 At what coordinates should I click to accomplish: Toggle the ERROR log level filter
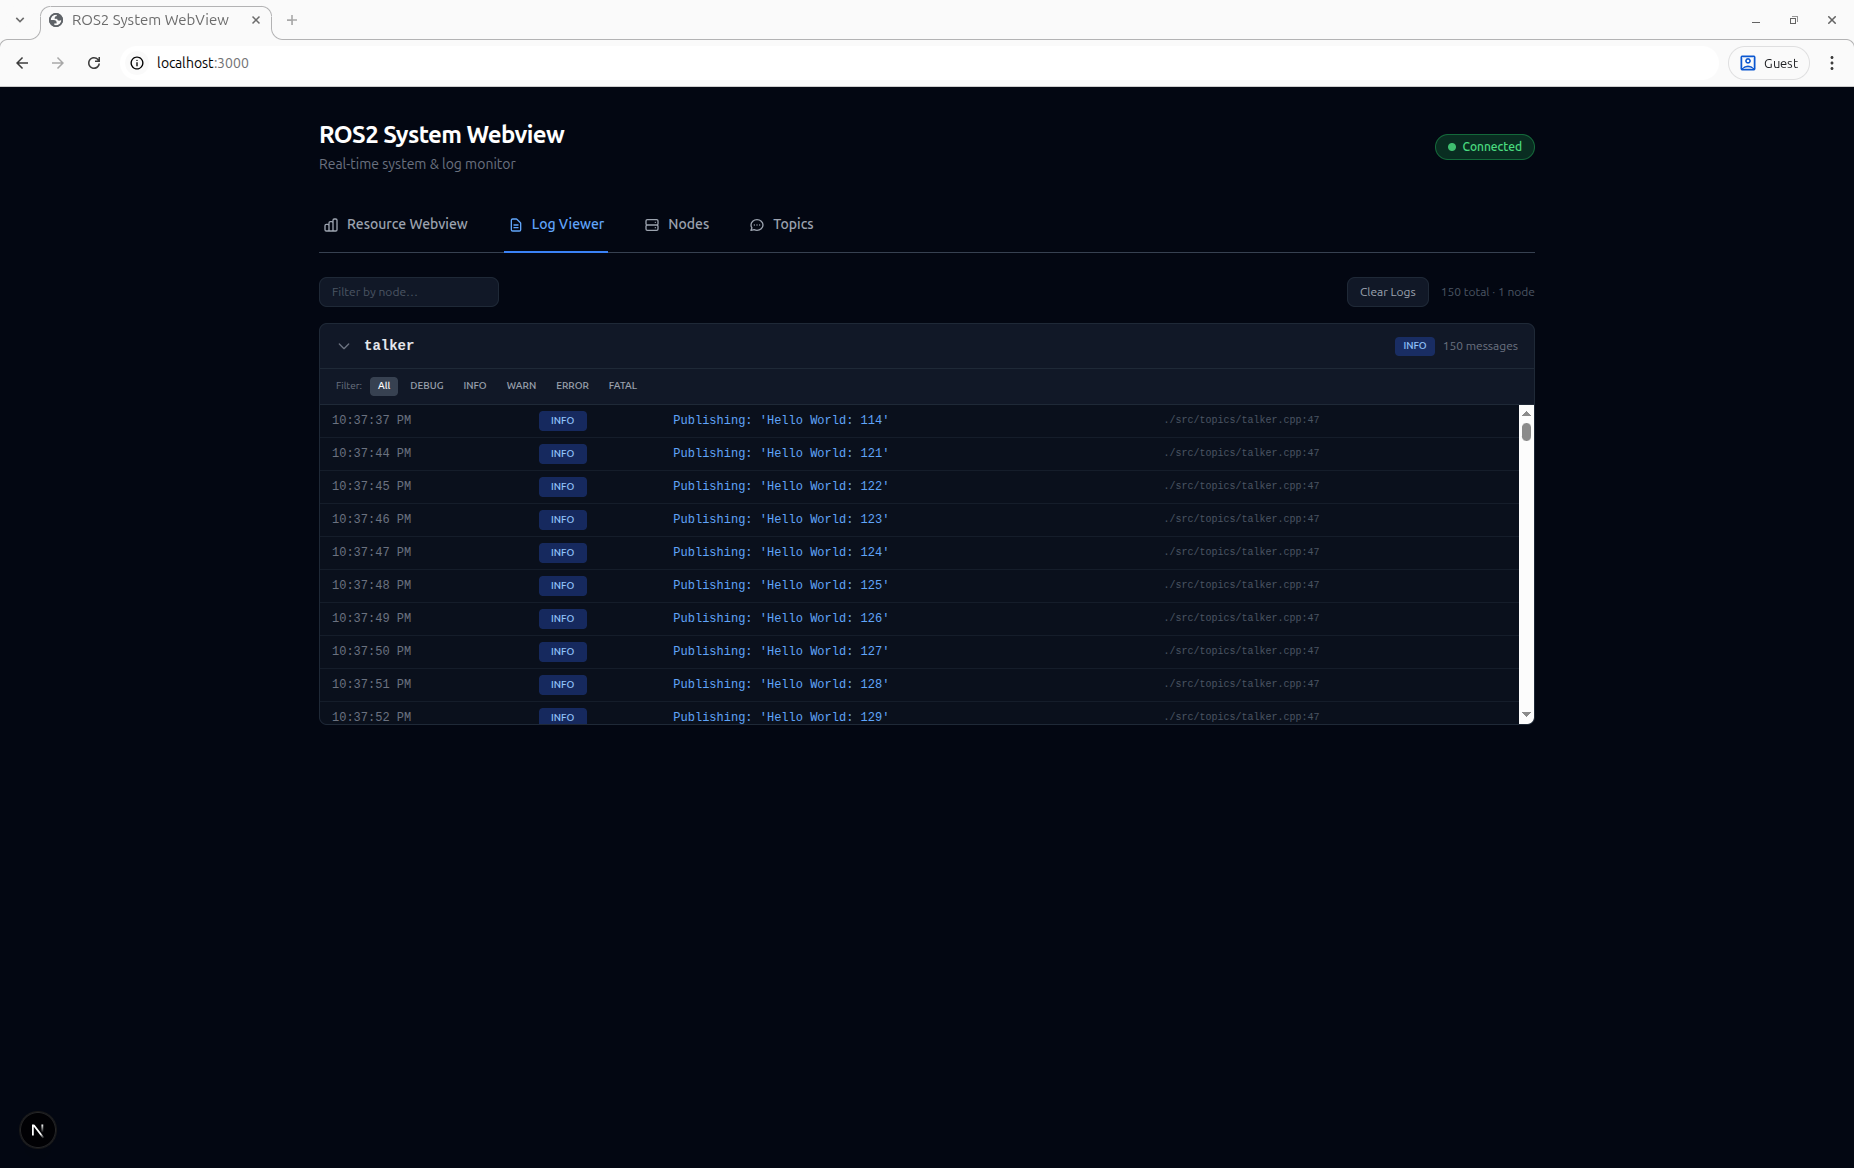point(572,385)
